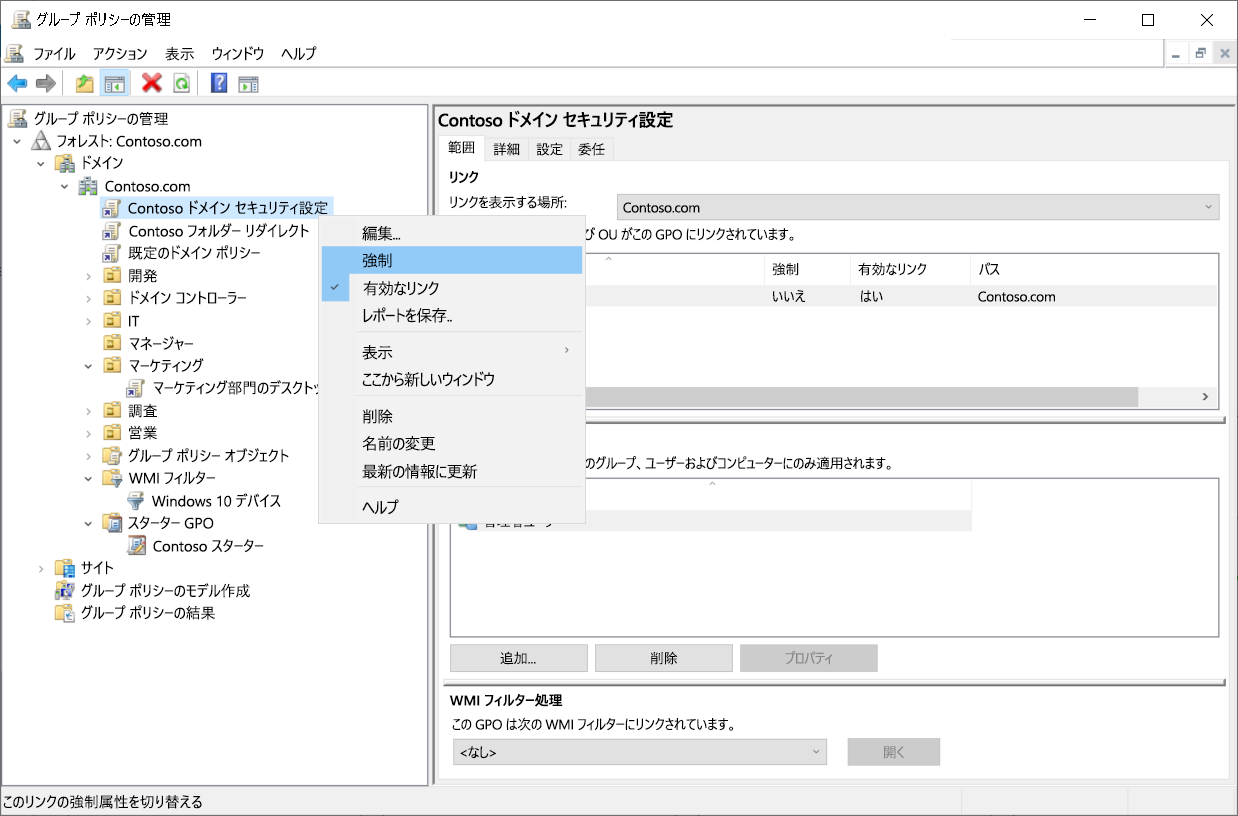Click the 追加... button
This screenshot has height=816, width=1238.
(x=519, y=657)
